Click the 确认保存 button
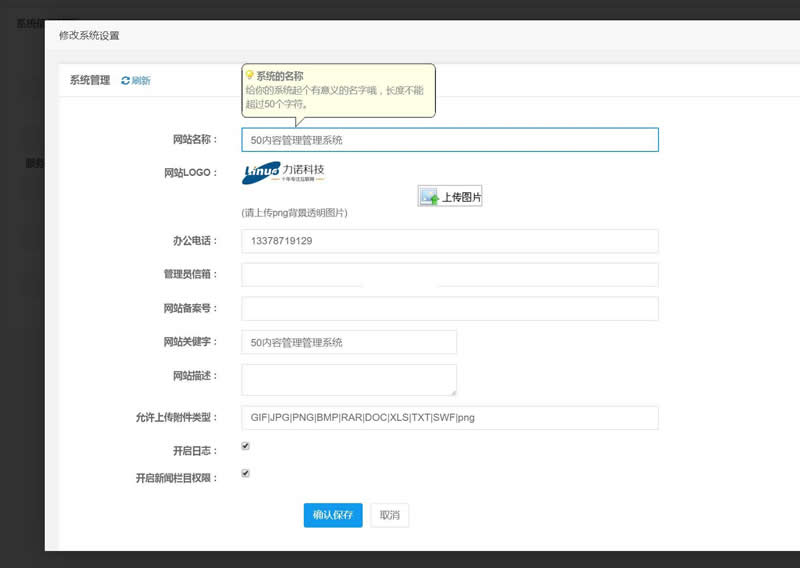The image size is (800, 568). pyautogui.click(x=333, y=515)
